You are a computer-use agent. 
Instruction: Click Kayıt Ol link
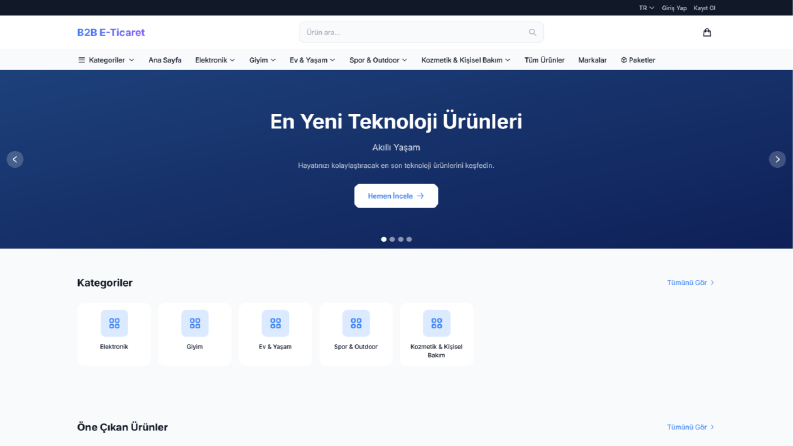point(704,8)
